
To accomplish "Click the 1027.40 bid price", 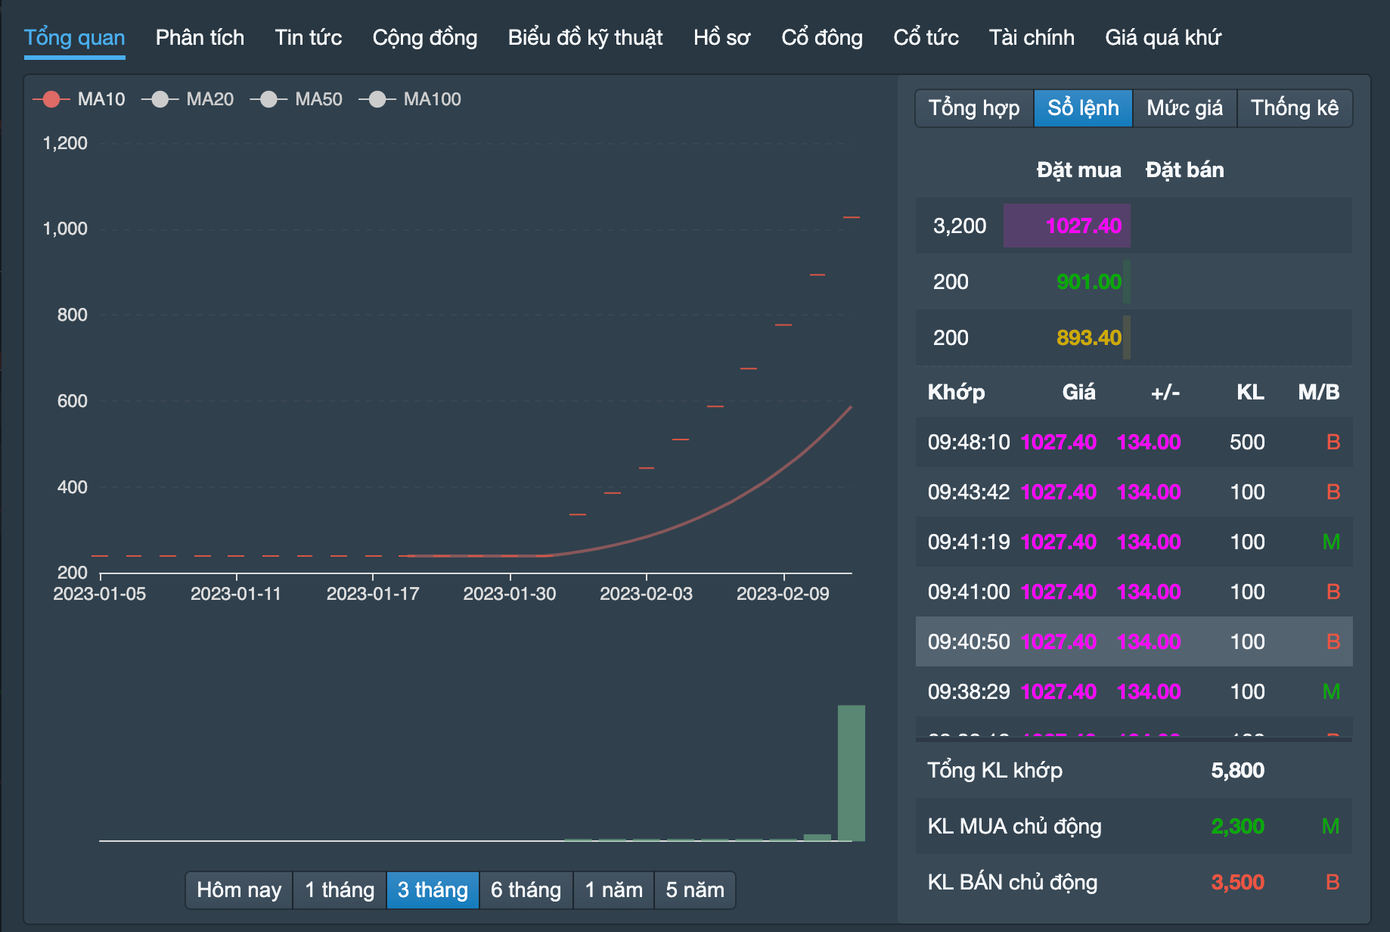I will (1083, 226).
